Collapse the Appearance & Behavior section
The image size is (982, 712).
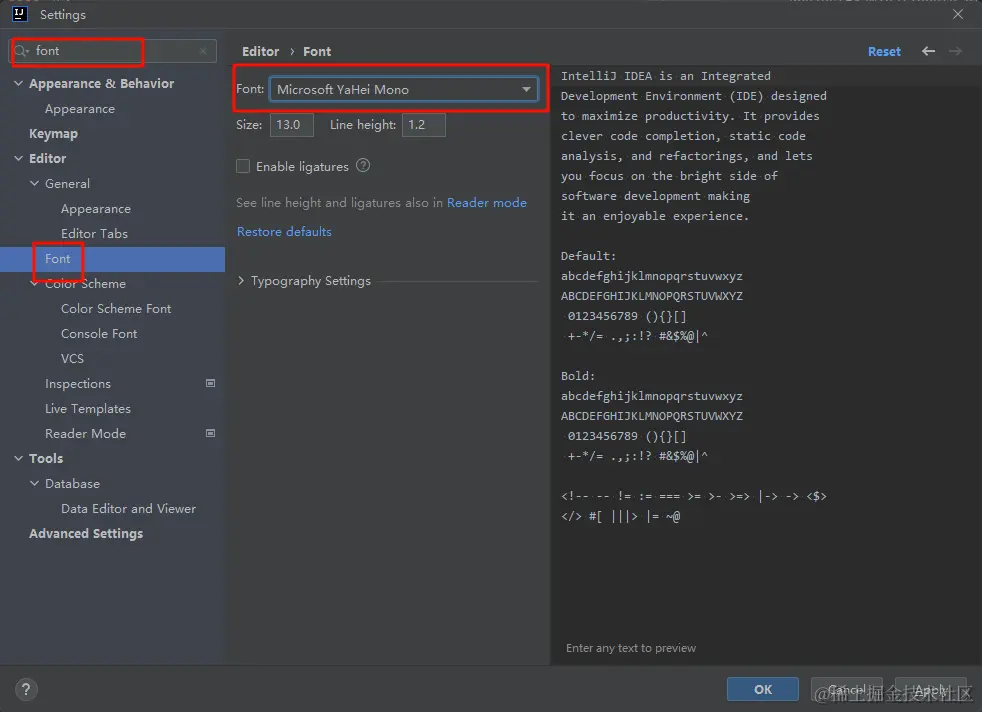pyautogui.click(x=18, y=83)
